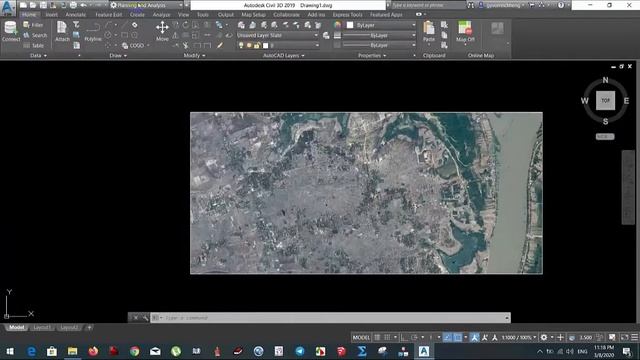The image size is (640, 360).
Task: Expand the Draw panel
Action: coord(118,56)
